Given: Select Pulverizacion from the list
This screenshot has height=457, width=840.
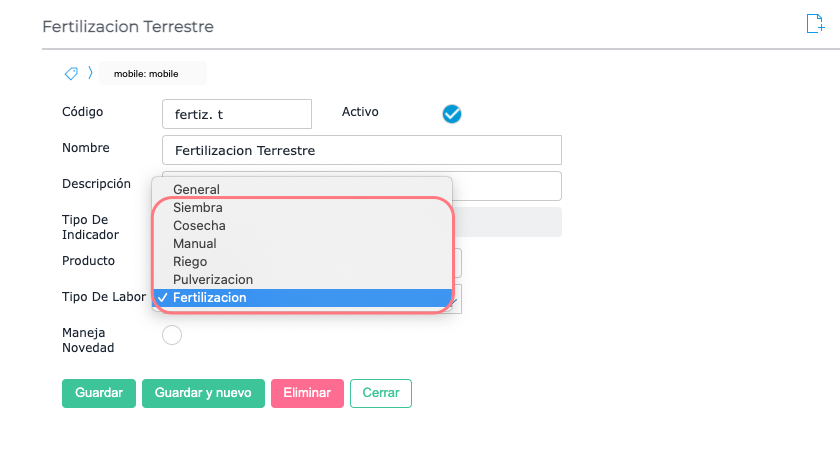Looking at the screenshot, I should [213, 280].
